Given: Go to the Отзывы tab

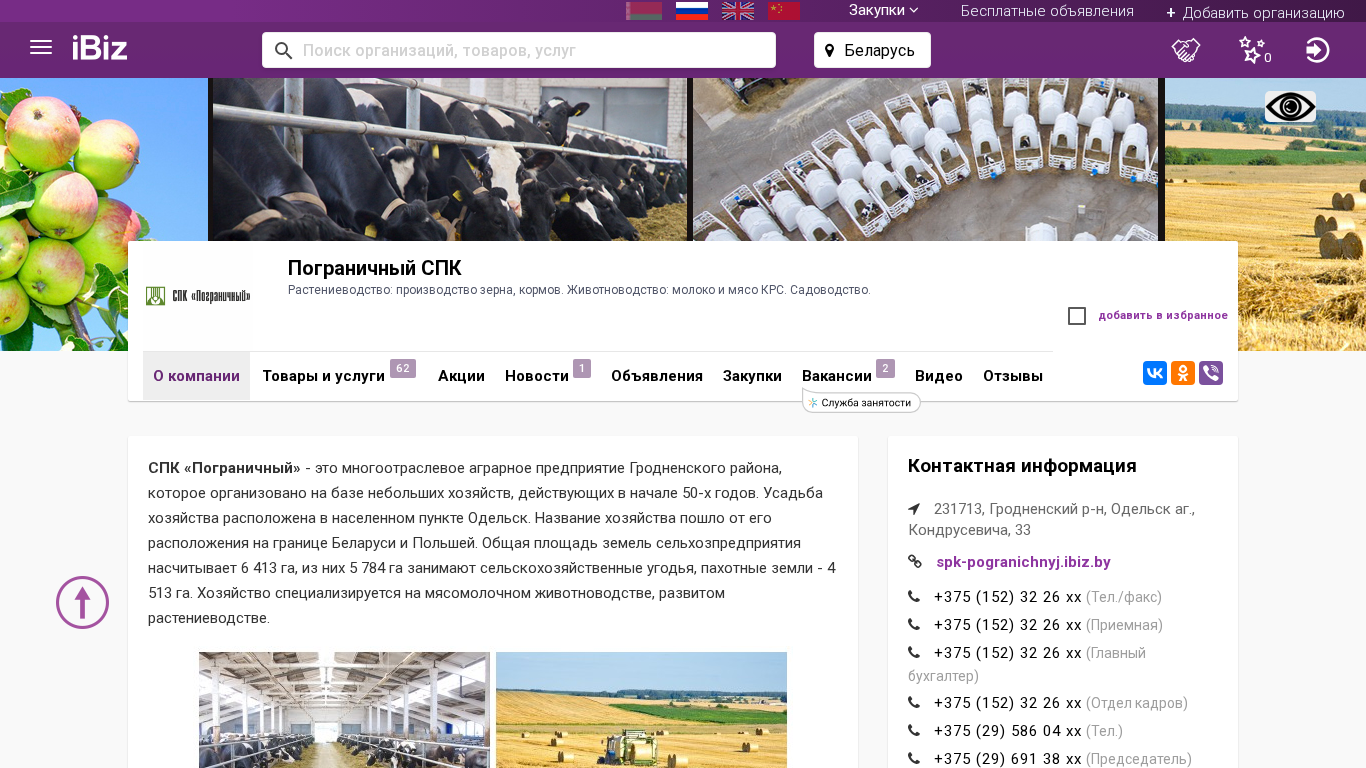Looking at the screenshot, I should [x=1013, y=376].
